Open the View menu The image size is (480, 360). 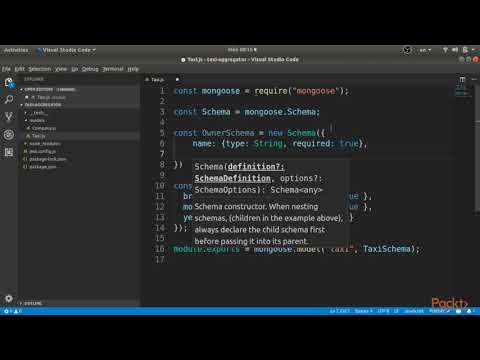point(61,69)
